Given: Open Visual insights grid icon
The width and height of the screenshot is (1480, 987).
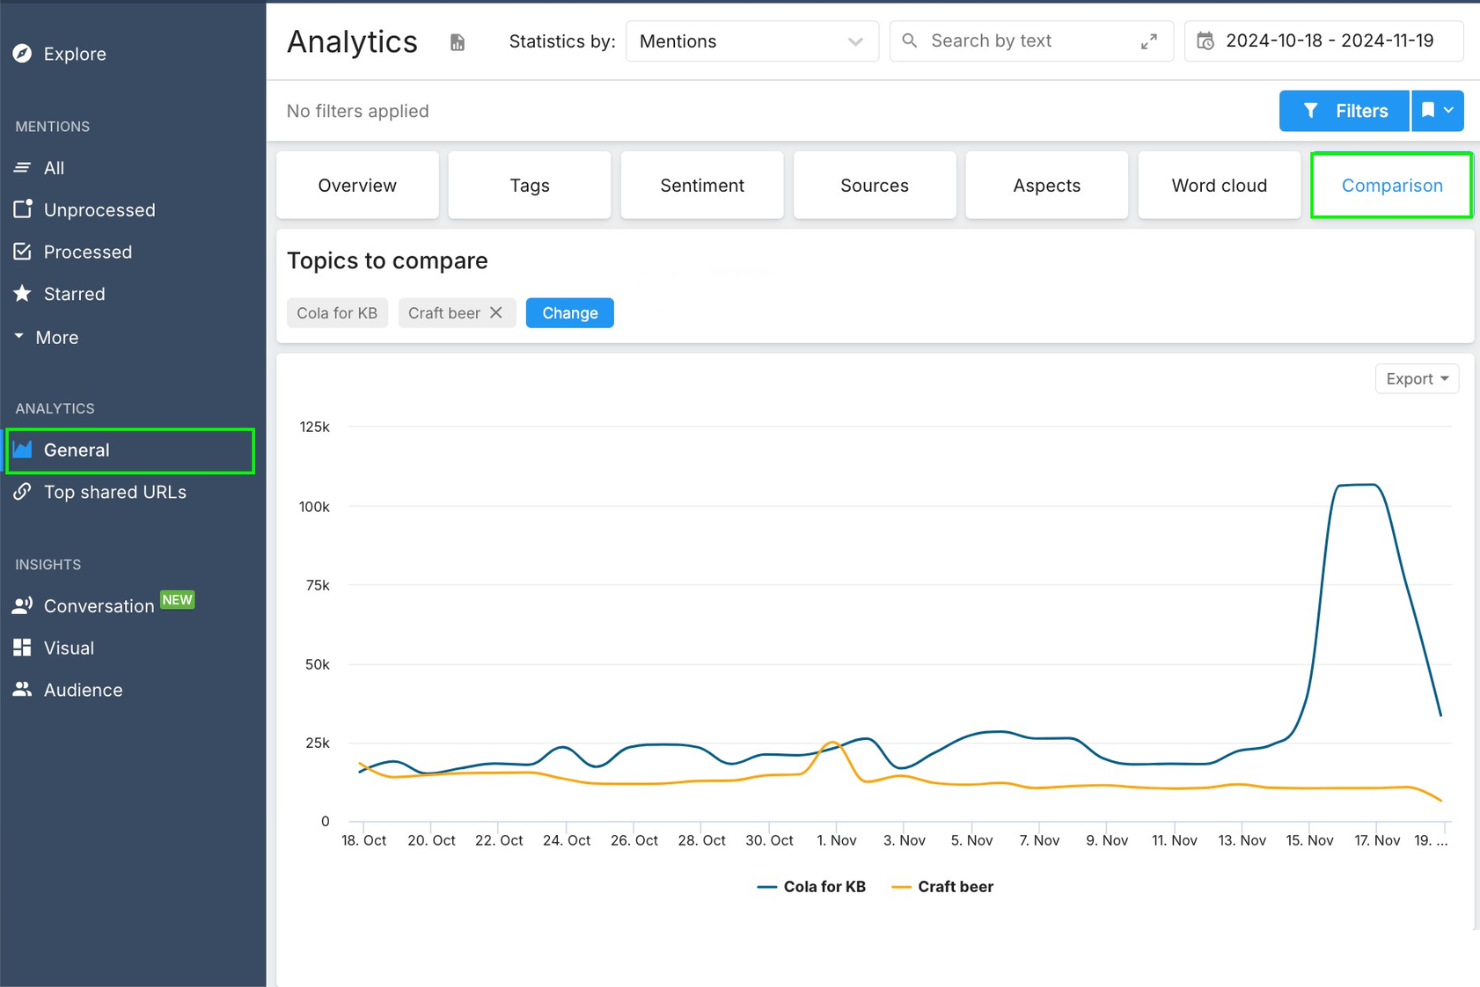Looking at the screenshot, I should click(22, 648).
